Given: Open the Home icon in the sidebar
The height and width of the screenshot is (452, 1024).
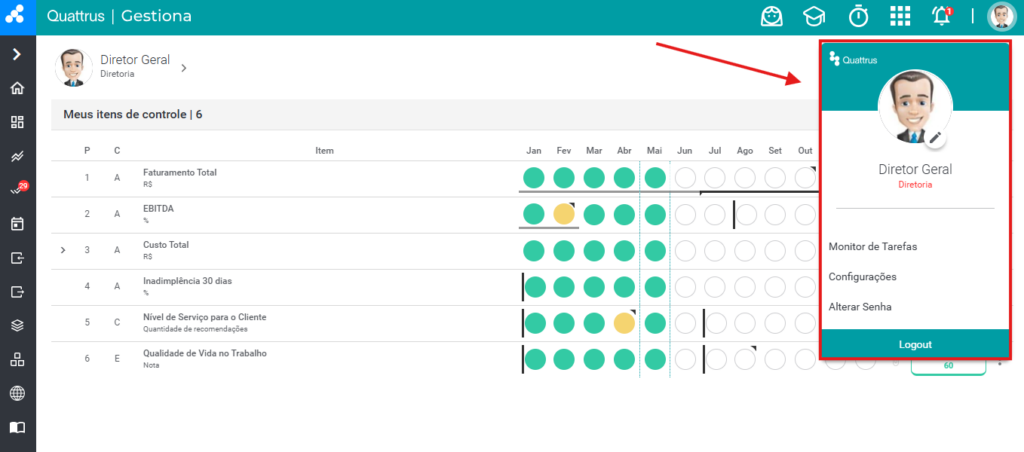Looking at the screenshot, I should tap(18, 88).
